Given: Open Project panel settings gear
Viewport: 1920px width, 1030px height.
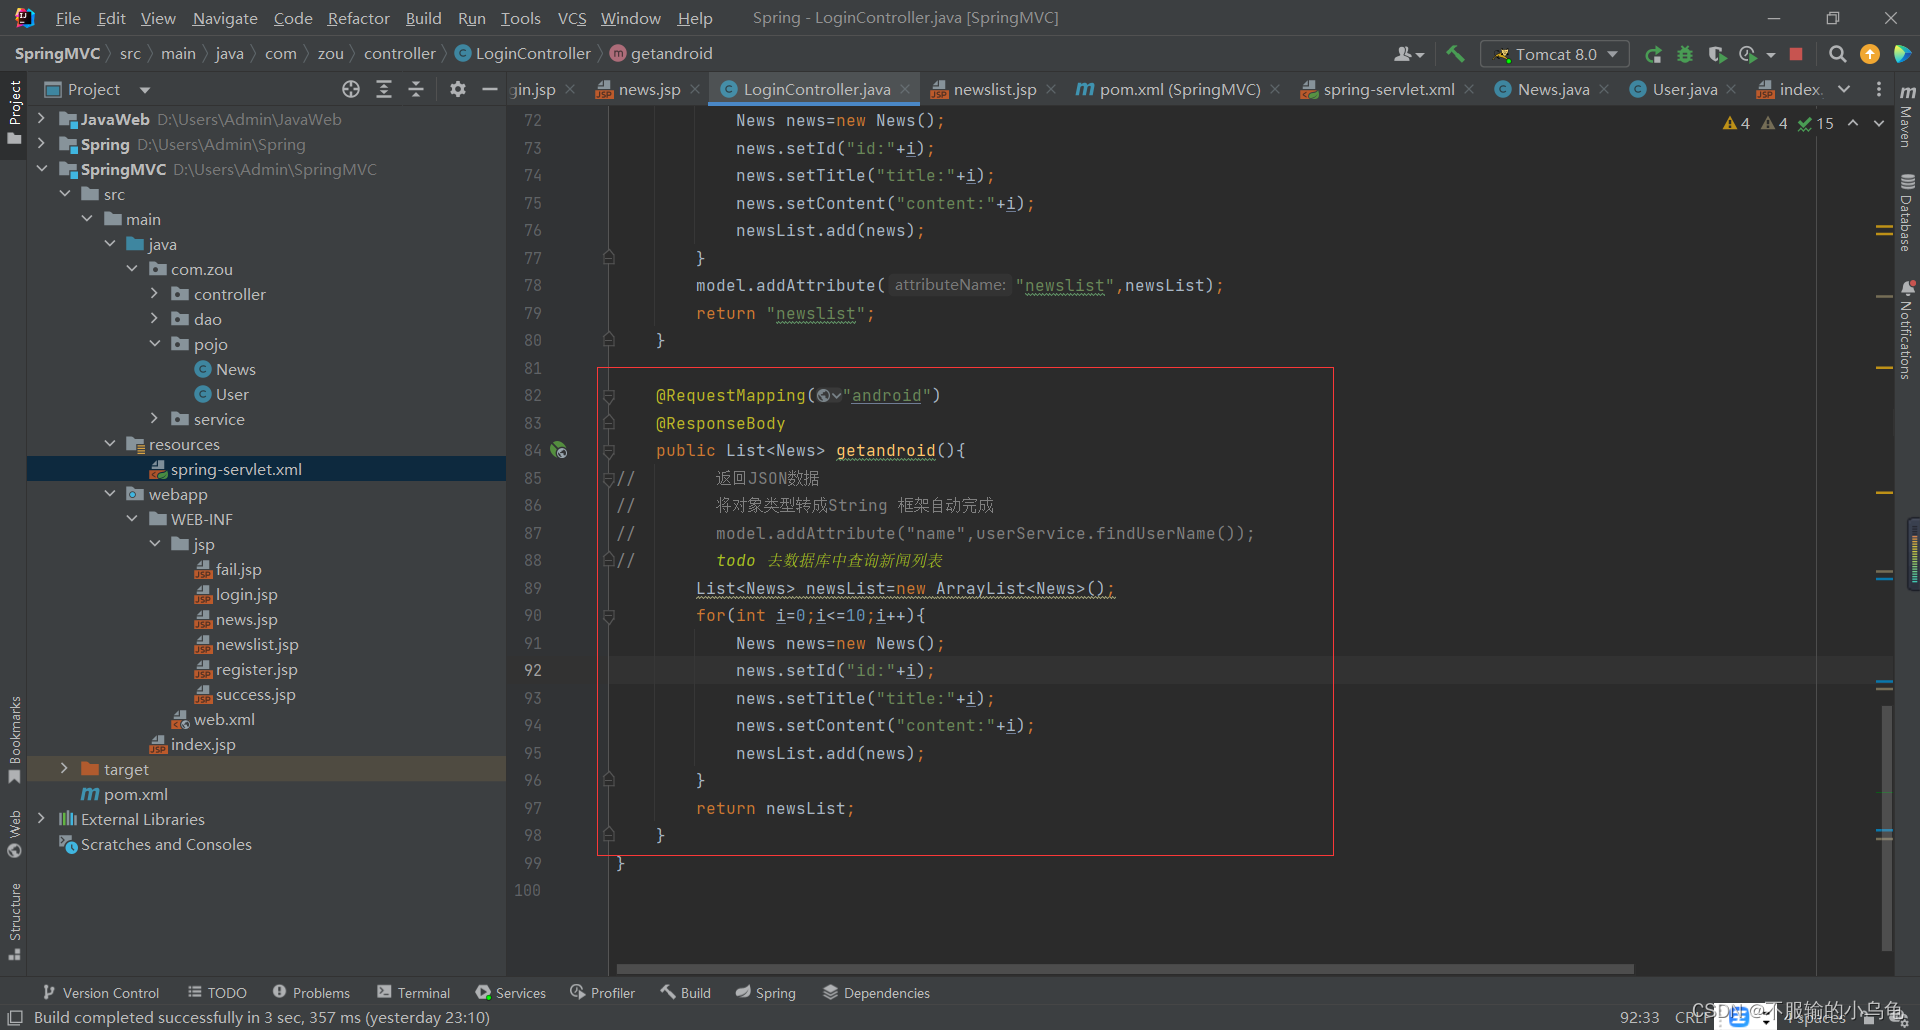Looking at the screenshot, I should click(x=458, y=89).
